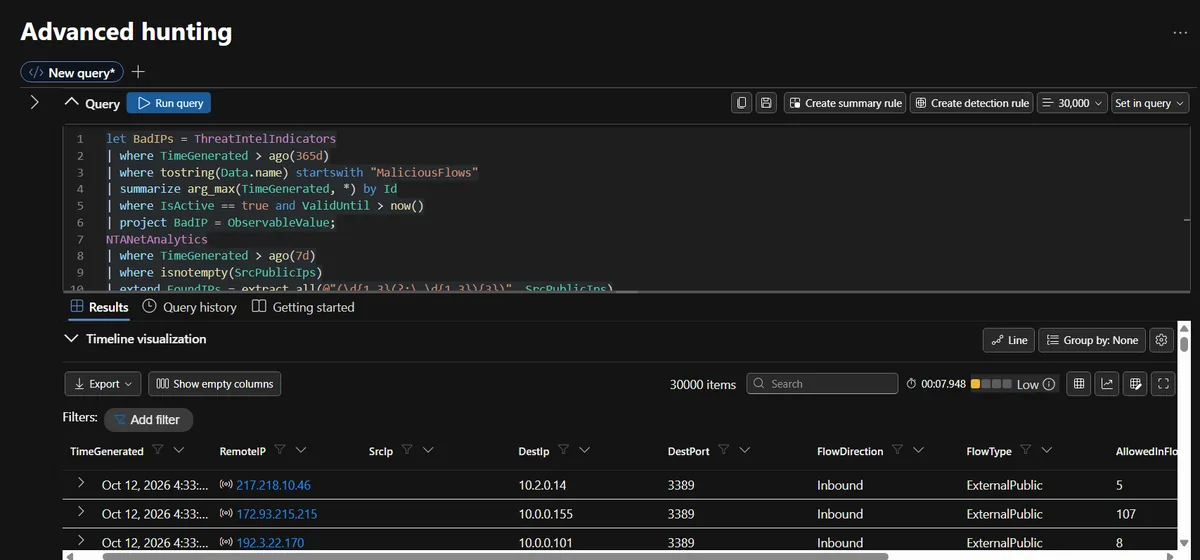
Task: Open the Group by: None dropdown
Action: pyautogui.click(x=1092, y=340)
